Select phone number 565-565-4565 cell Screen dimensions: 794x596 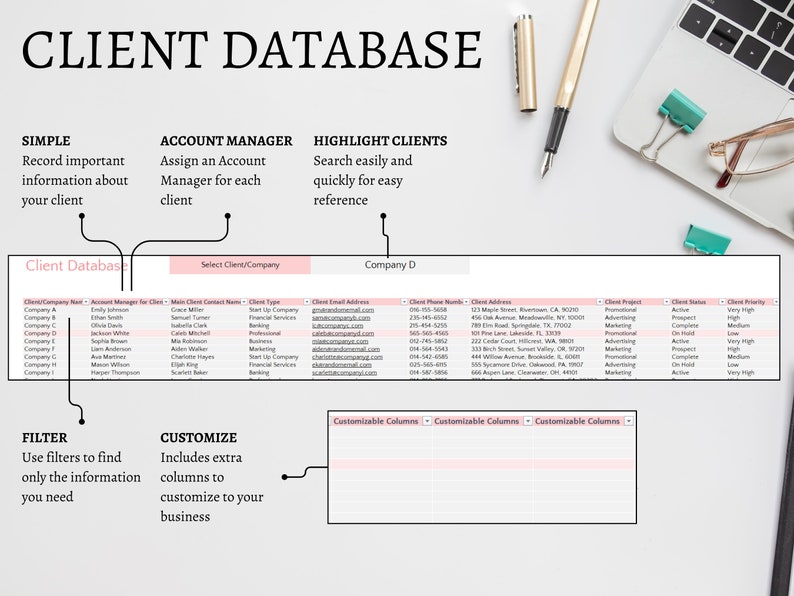(x=429, y=333)
